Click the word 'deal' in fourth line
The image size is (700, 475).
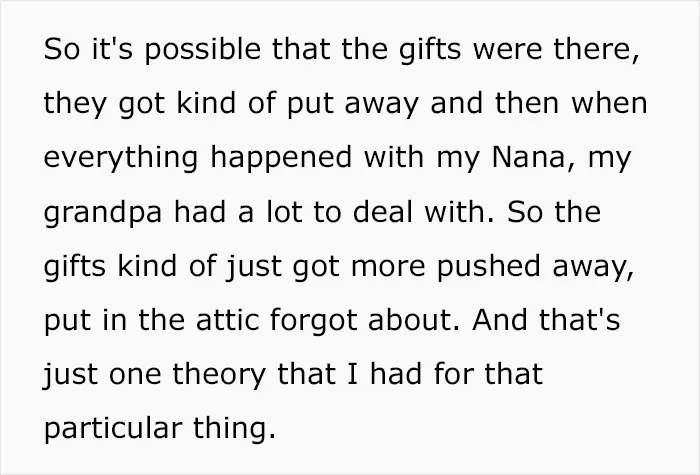[x=383, y=211]
